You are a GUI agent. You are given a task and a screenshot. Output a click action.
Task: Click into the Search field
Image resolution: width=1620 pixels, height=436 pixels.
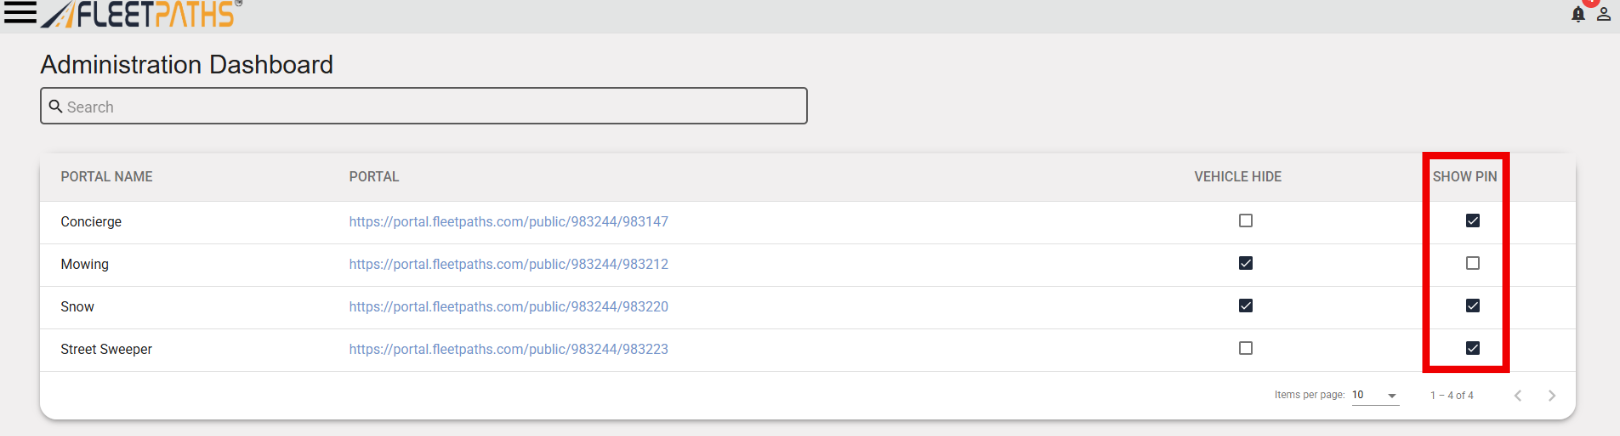click(x=430, y=106)
